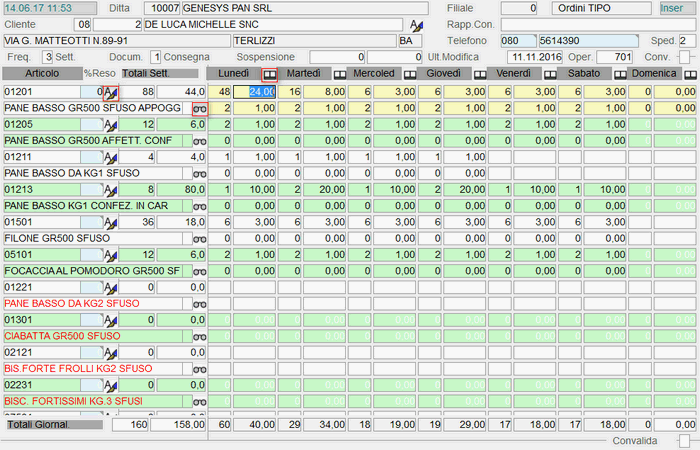Click the Giovedì day header
700x450 pixels.
pyautogui.click(x=443, y=73)
